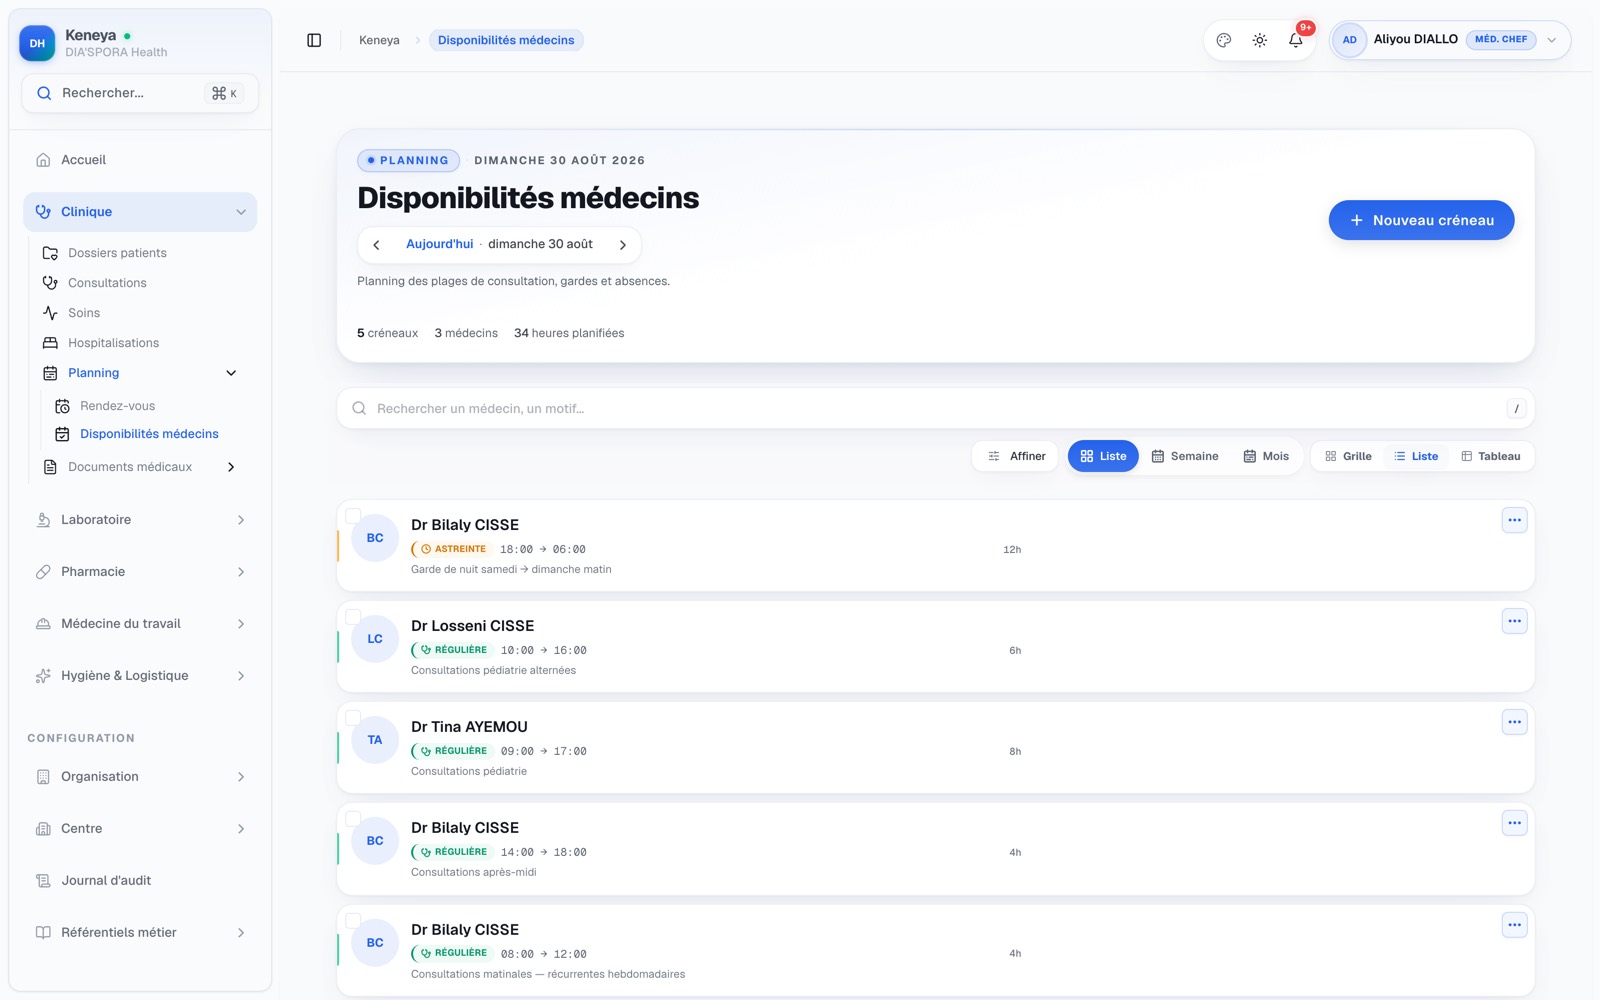Image resolution: width=1600 pixels, height=1000 pixels.
Task: Click Keneya breadcrumb link
Action: (379, 40)
